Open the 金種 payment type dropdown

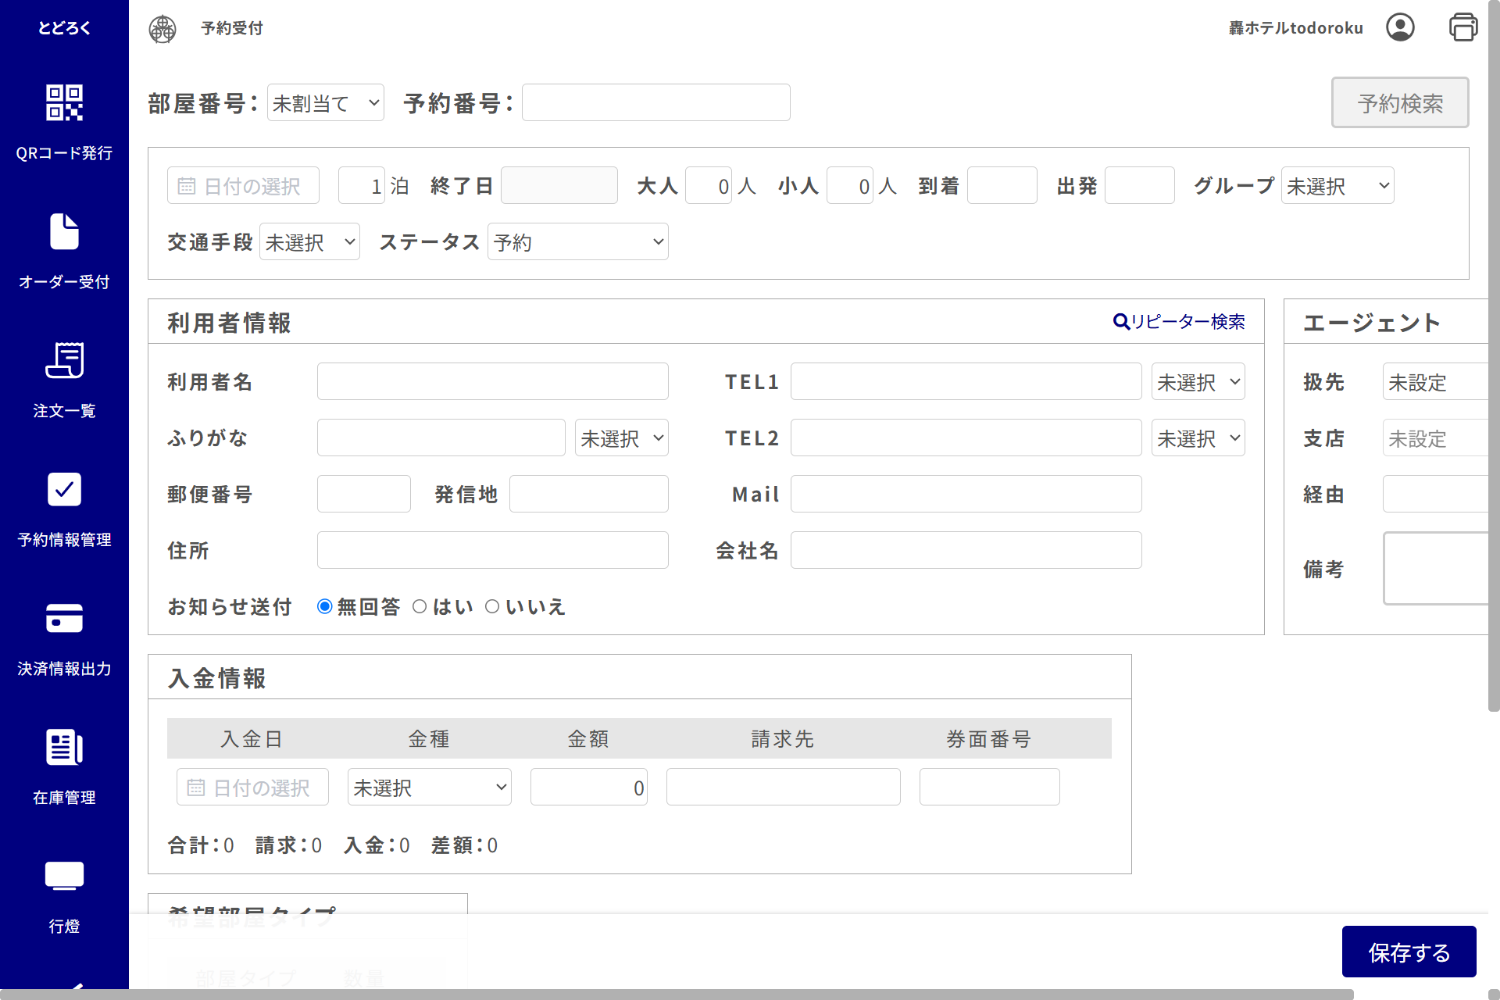pyautogui.click(x=429, y=786)
